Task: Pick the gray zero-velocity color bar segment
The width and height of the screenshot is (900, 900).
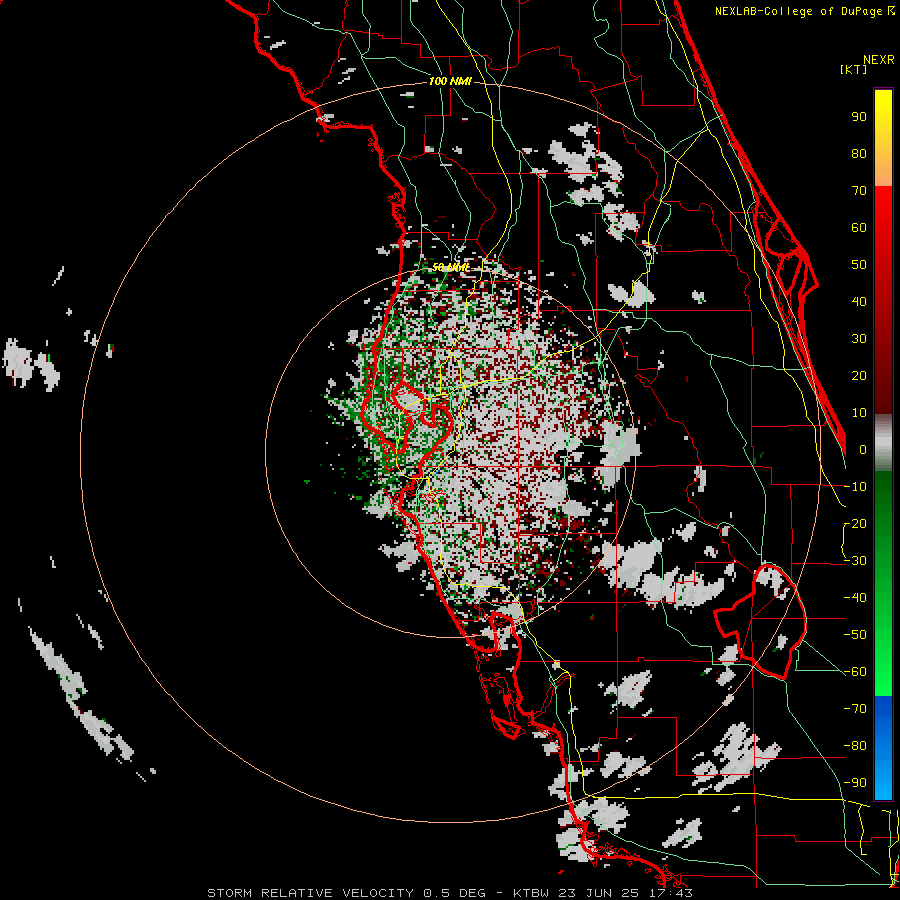Action: tap(883, 442)
